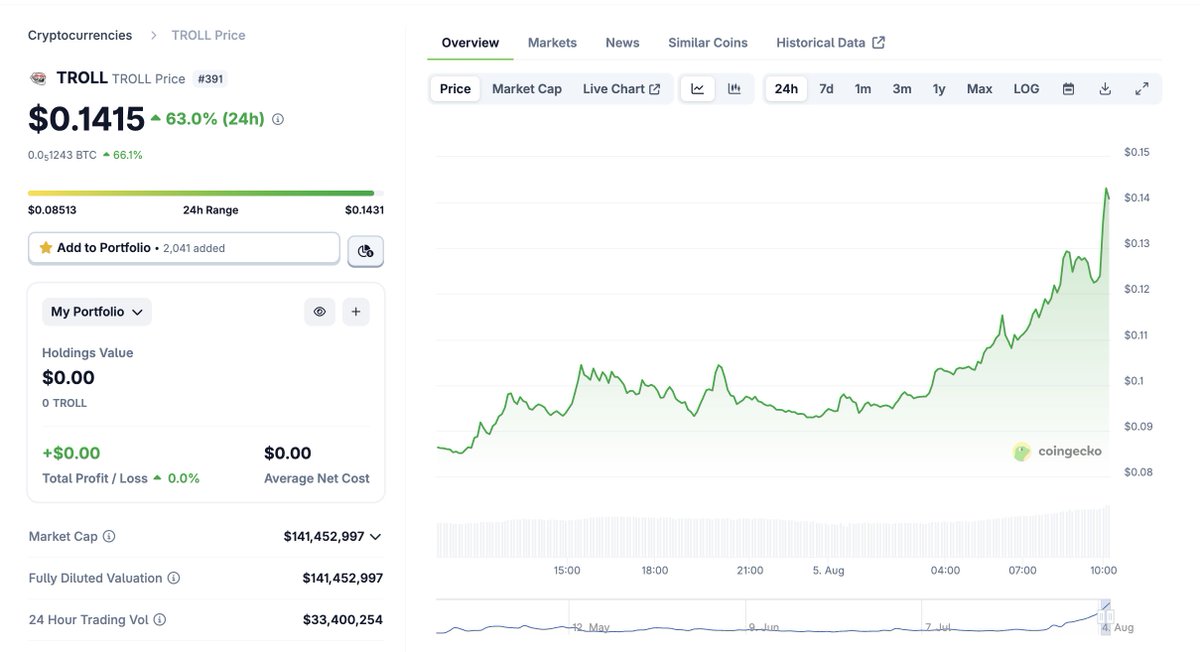Click the $0.08513 range low value
This screenshot has height=652, width=1200.
[52, 210]
